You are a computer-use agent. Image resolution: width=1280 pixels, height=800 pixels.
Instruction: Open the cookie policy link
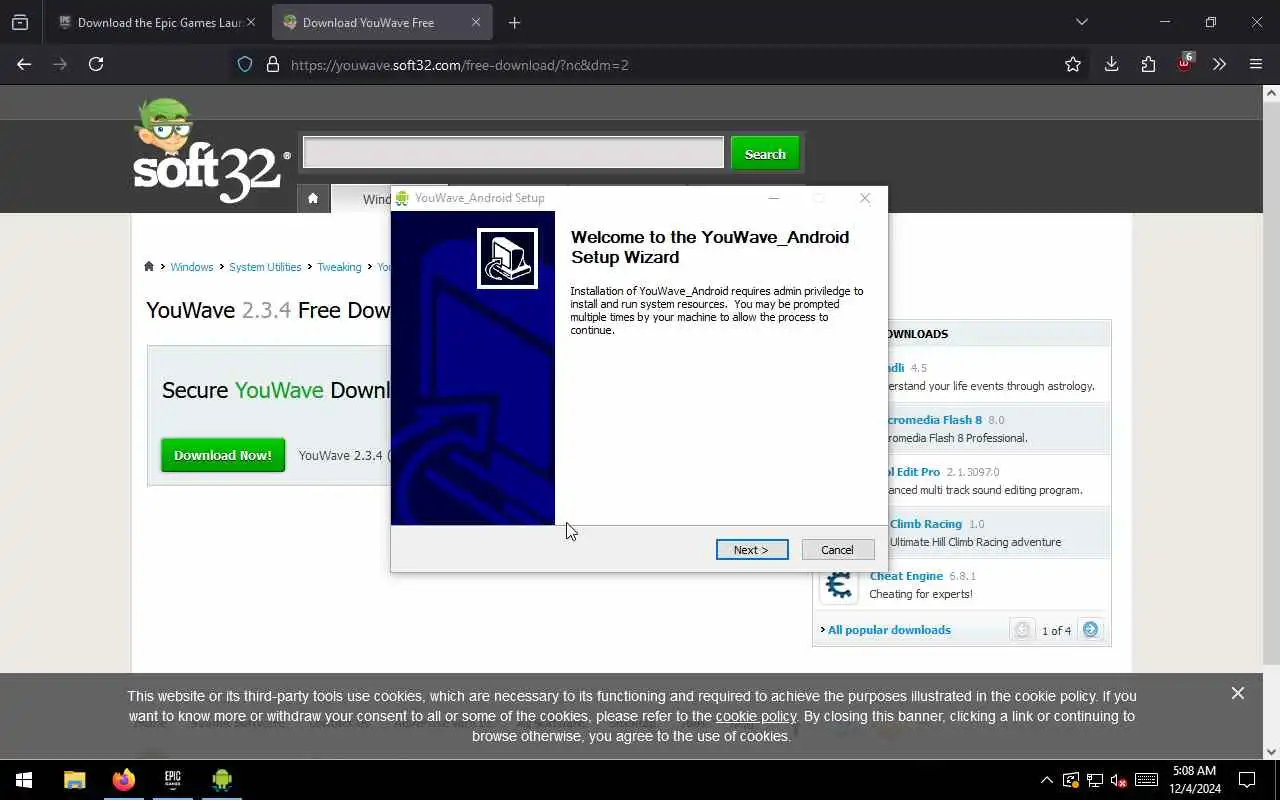pos(756,716)
